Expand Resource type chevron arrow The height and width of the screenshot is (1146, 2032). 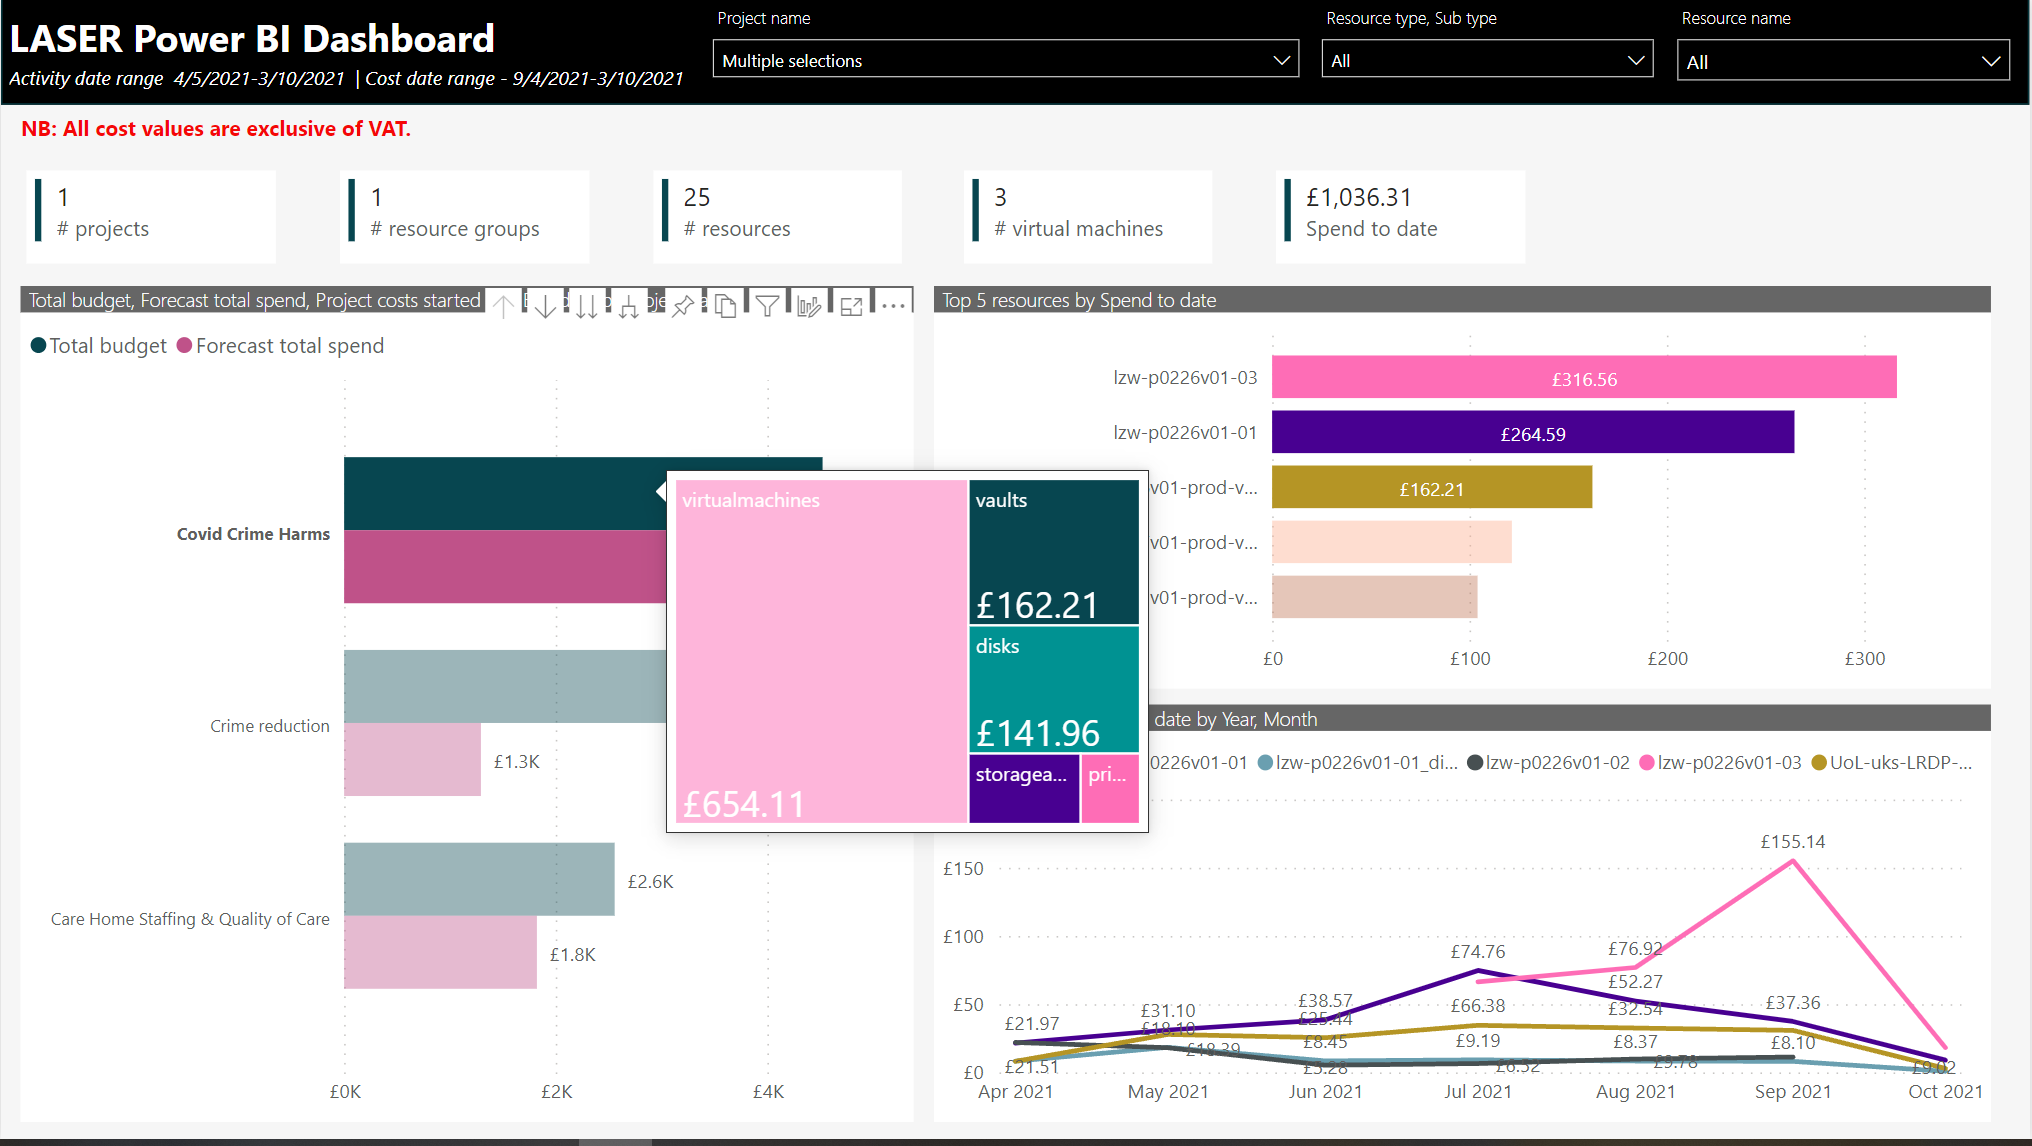[x=1636, y=60]
